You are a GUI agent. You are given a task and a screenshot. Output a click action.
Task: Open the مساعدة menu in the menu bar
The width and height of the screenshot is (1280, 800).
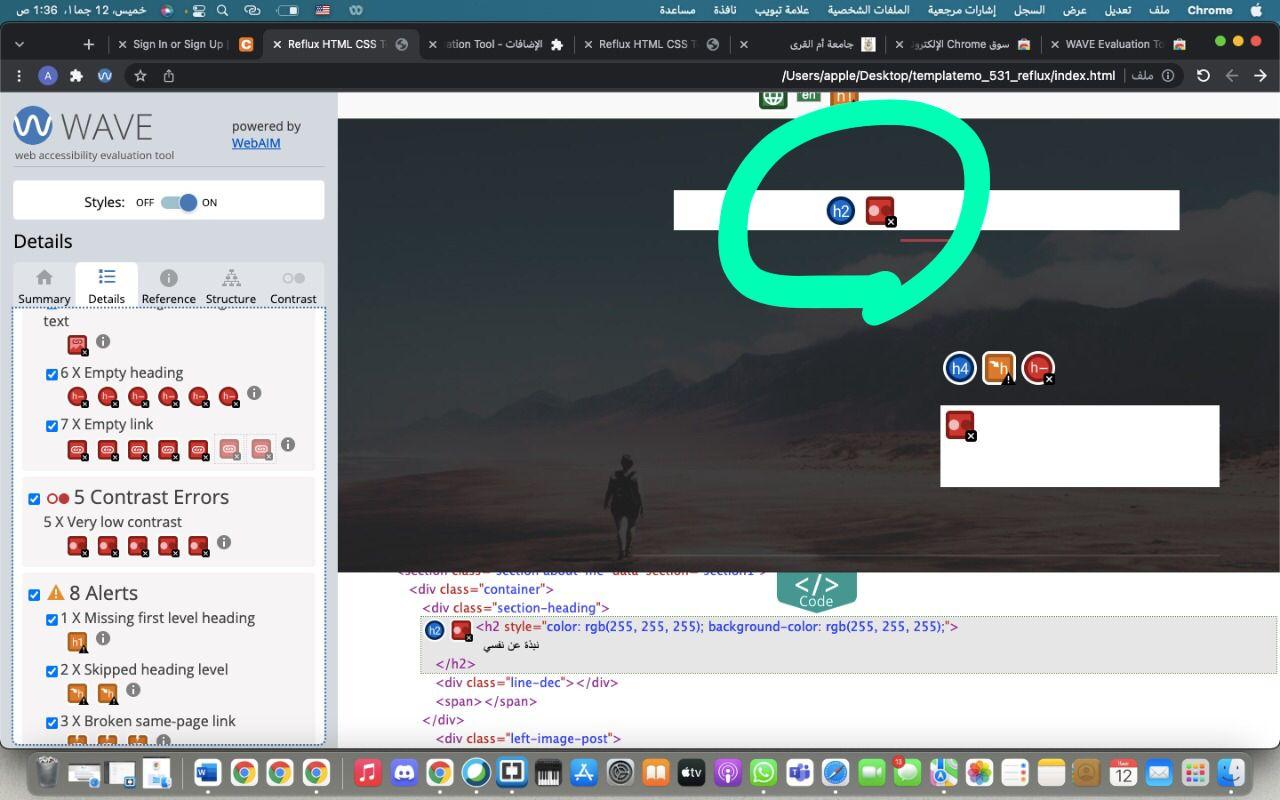pyautogui.click(x=677, y=10)
